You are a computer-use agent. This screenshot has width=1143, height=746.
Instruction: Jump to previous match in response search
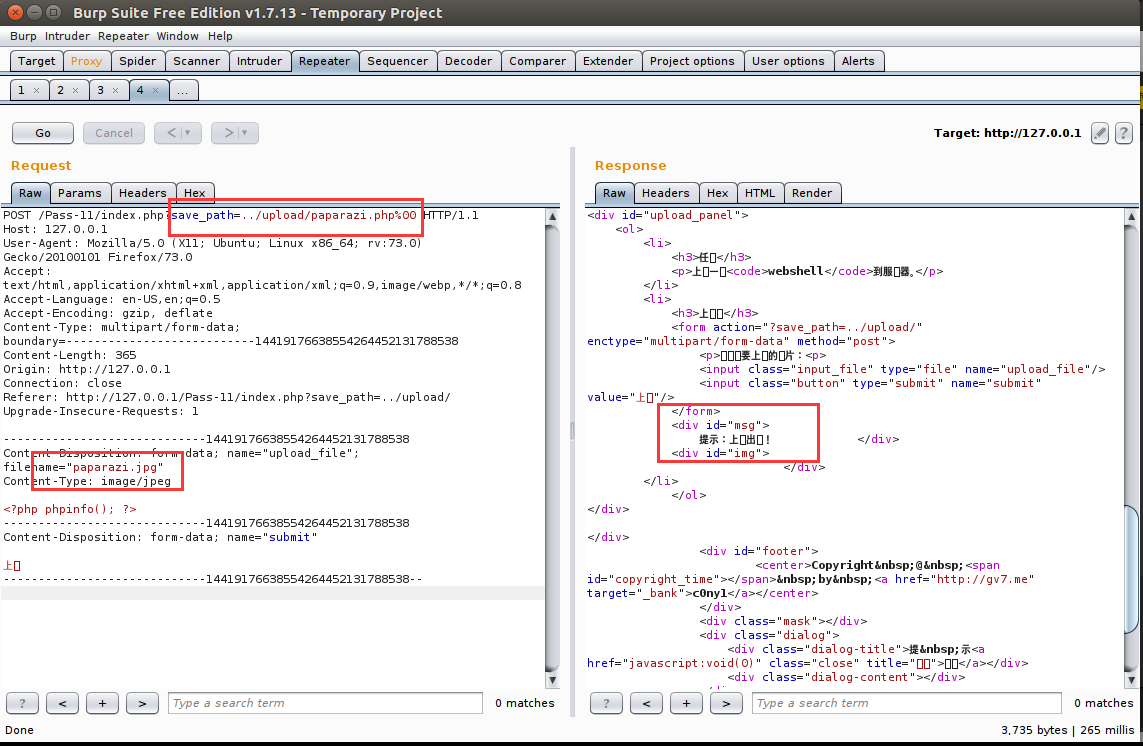(x=647, y=703)
